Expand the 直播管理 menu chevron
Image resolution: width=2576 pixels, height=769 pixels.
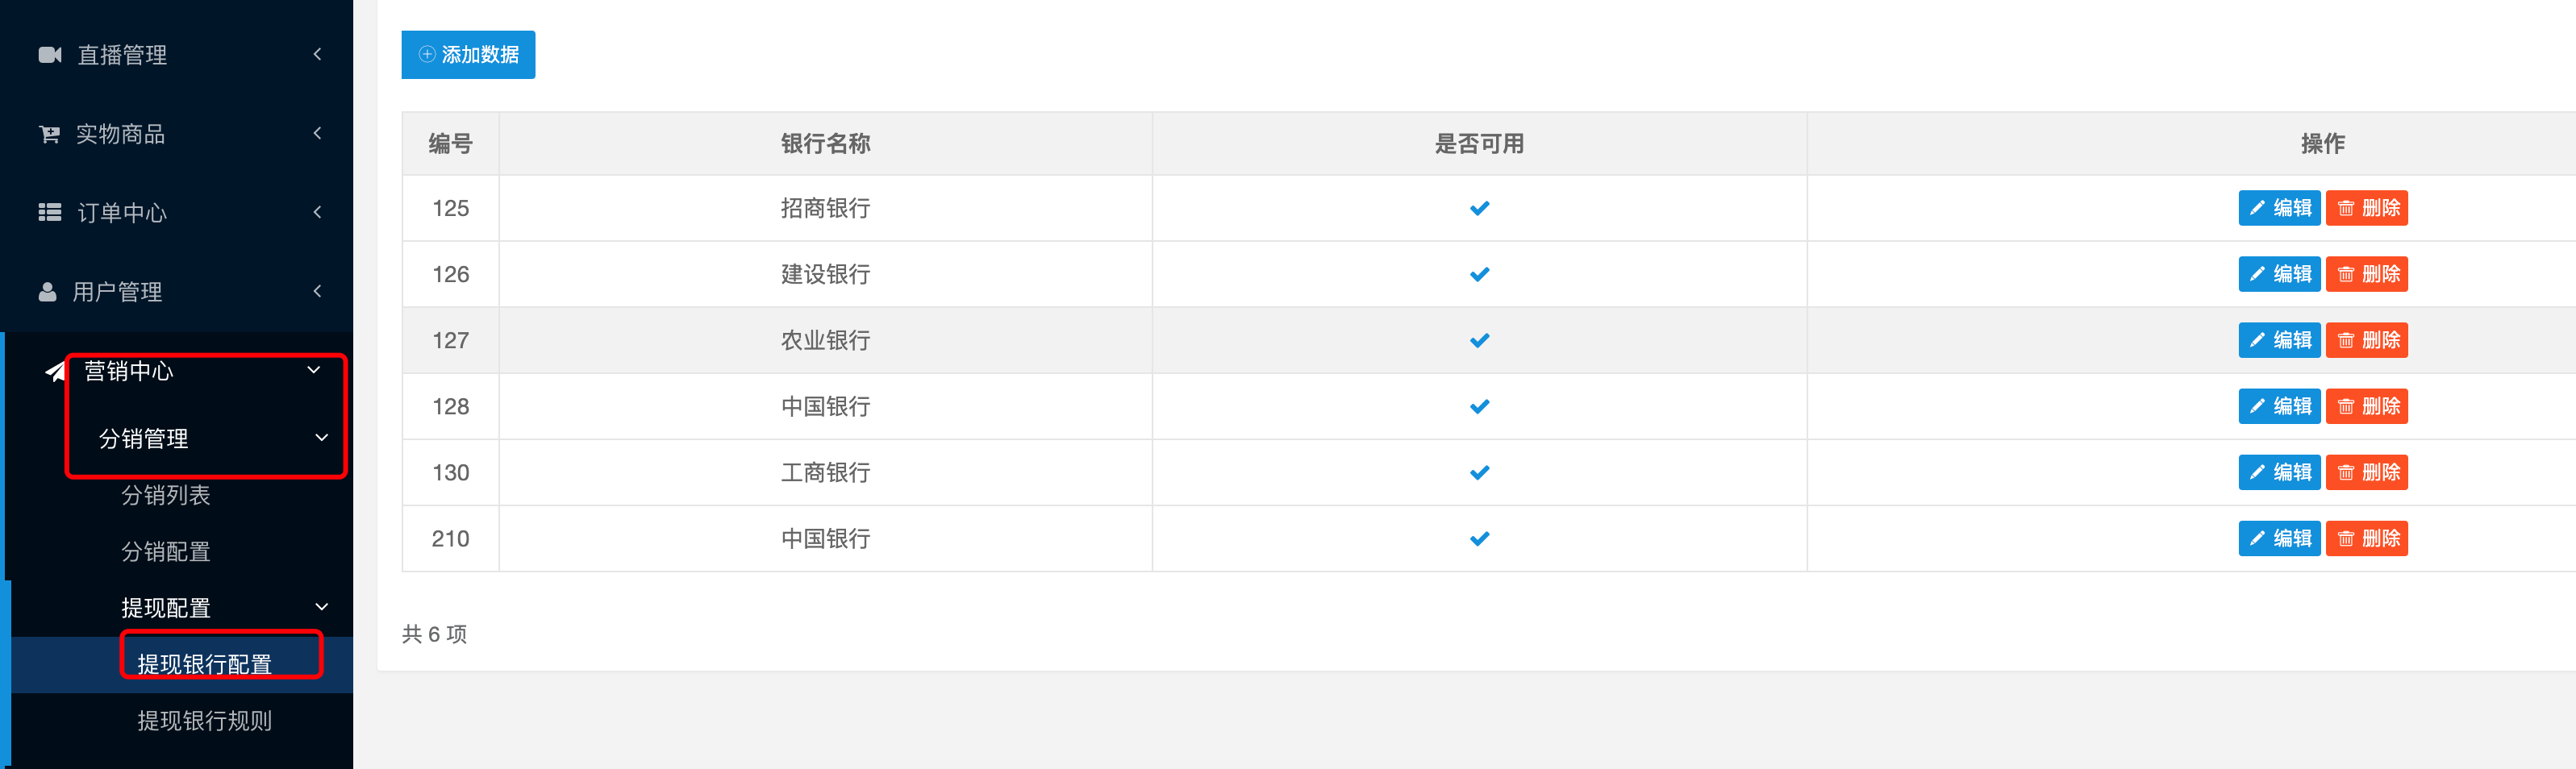[x=317, y=54]
